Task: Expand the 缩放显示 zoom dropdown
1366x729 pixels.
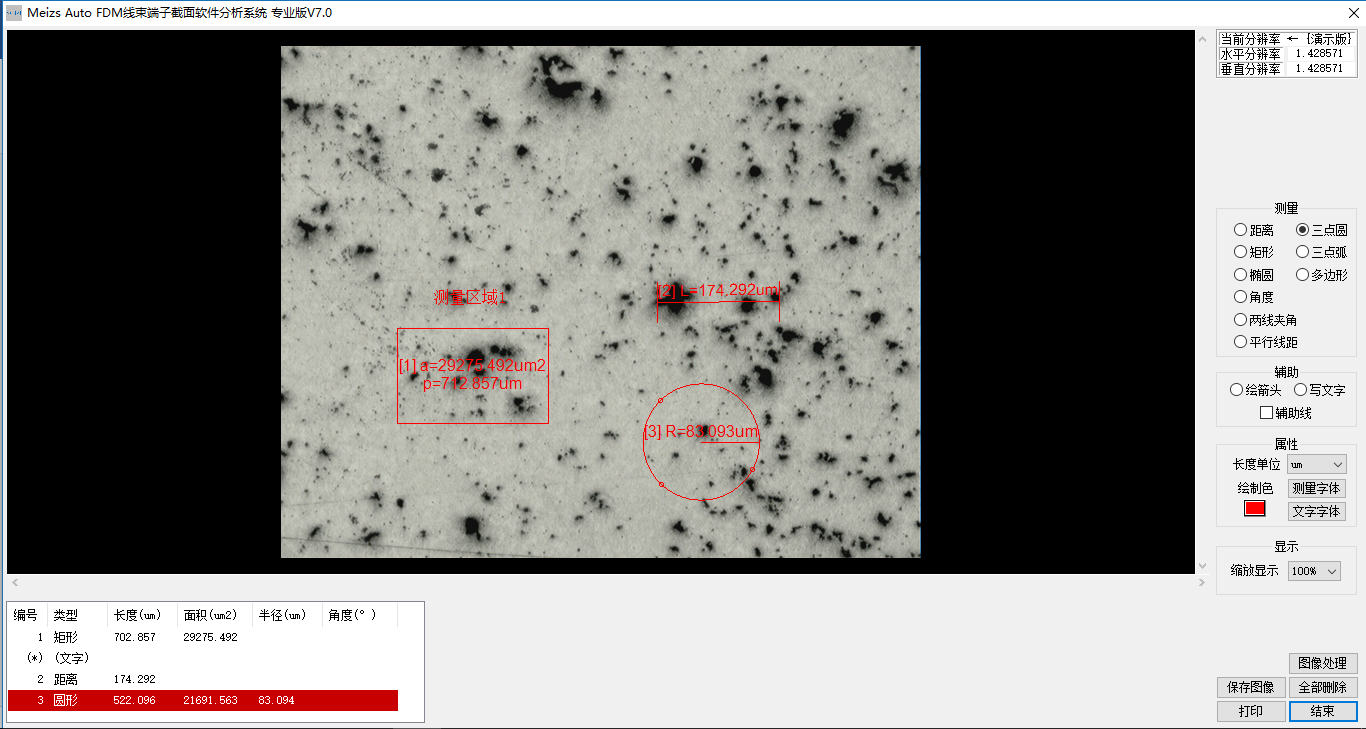Action: coord(1314,571)
